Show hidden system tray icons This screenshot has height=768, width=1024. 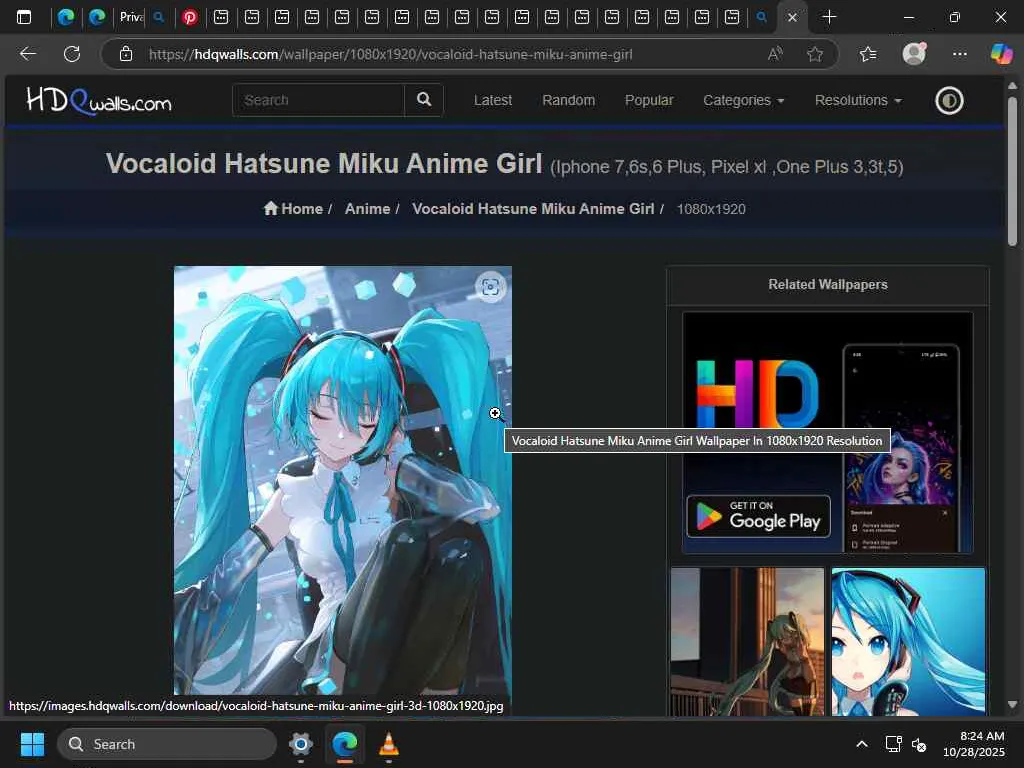click(861, 744)
